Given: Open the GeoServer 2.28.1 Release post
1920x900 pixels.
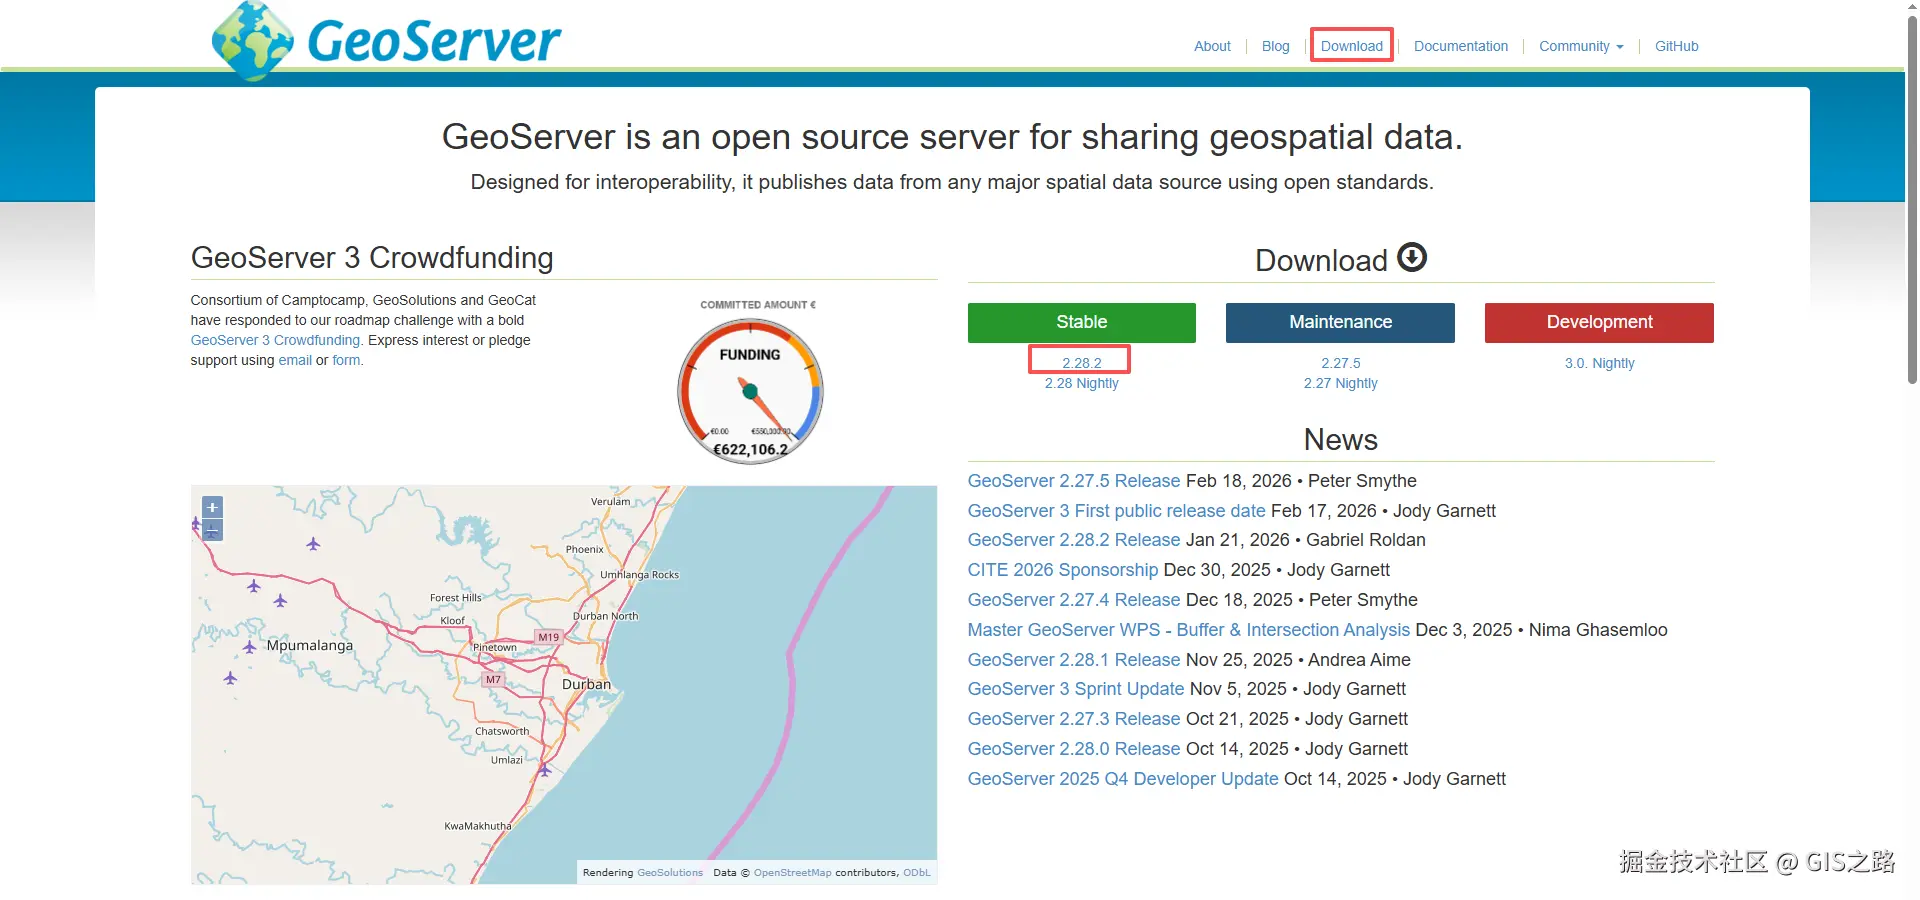Looking at the screenshot, I should coord(1074,660).
